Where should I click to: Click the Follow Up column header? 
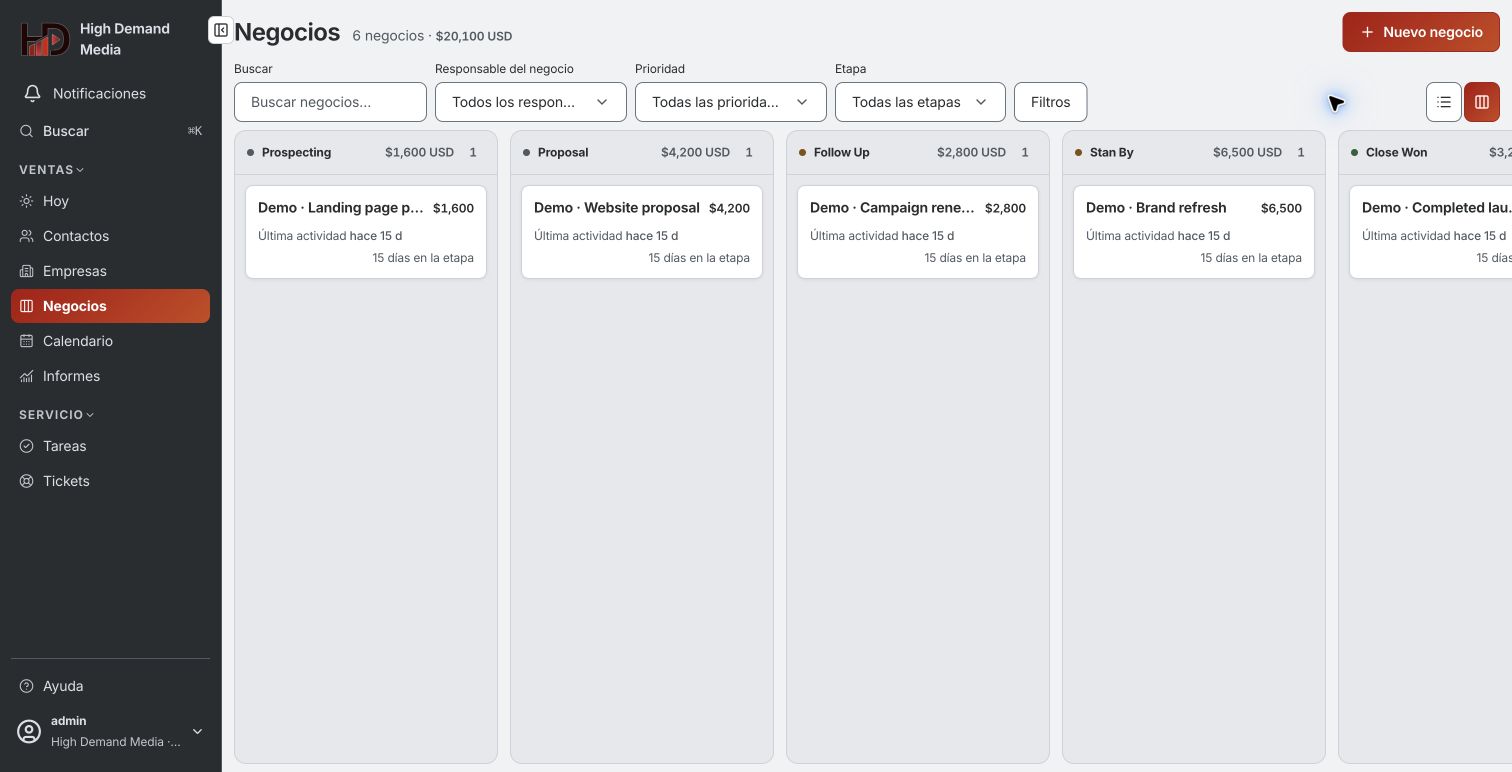[918, 153]
